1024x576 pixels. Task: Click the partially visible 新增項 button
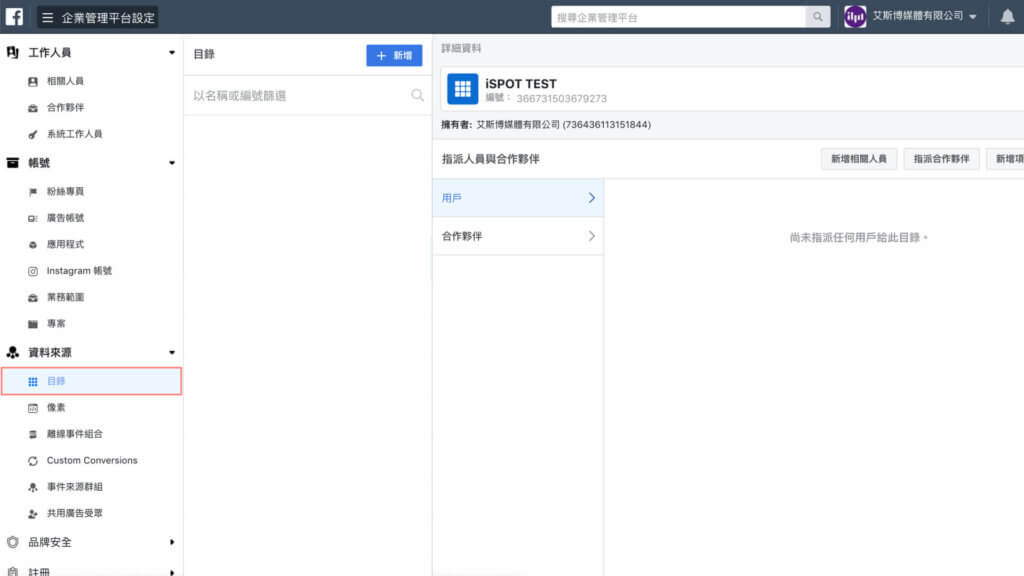1006,159
